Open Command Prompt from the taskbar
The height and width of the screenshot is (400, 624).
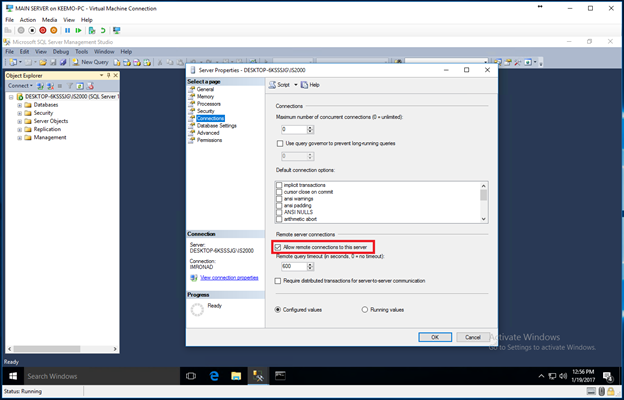point(281,376)
